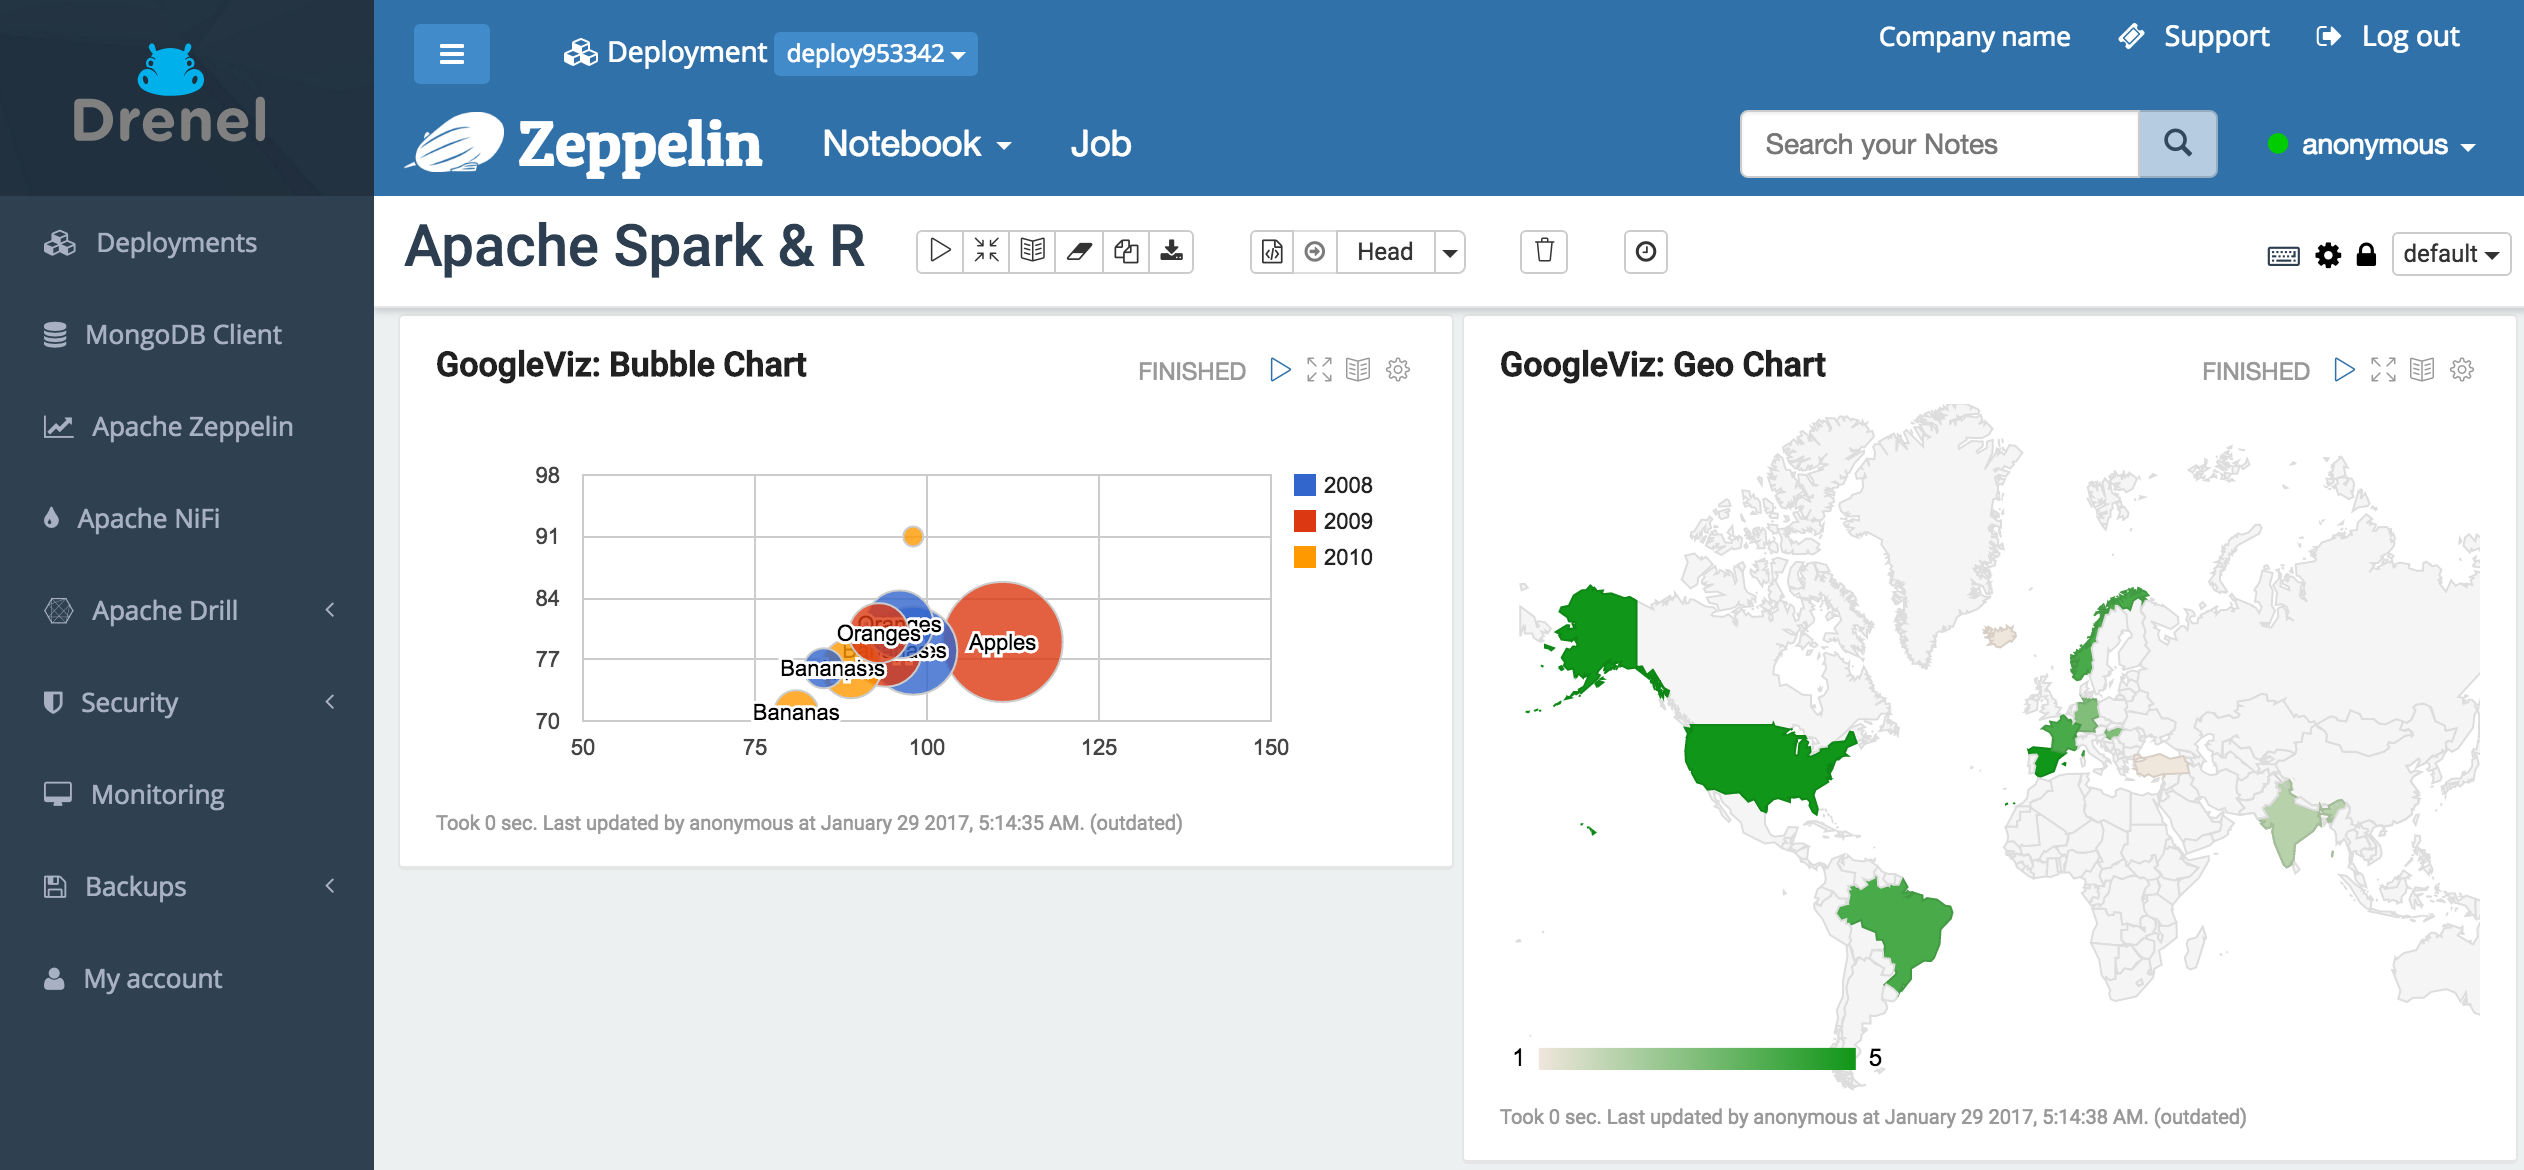The height and width of the screenshot is (1170, 2524).
Task: Toggle show/hide code for all paragraphs
Action: pos(986,251)
